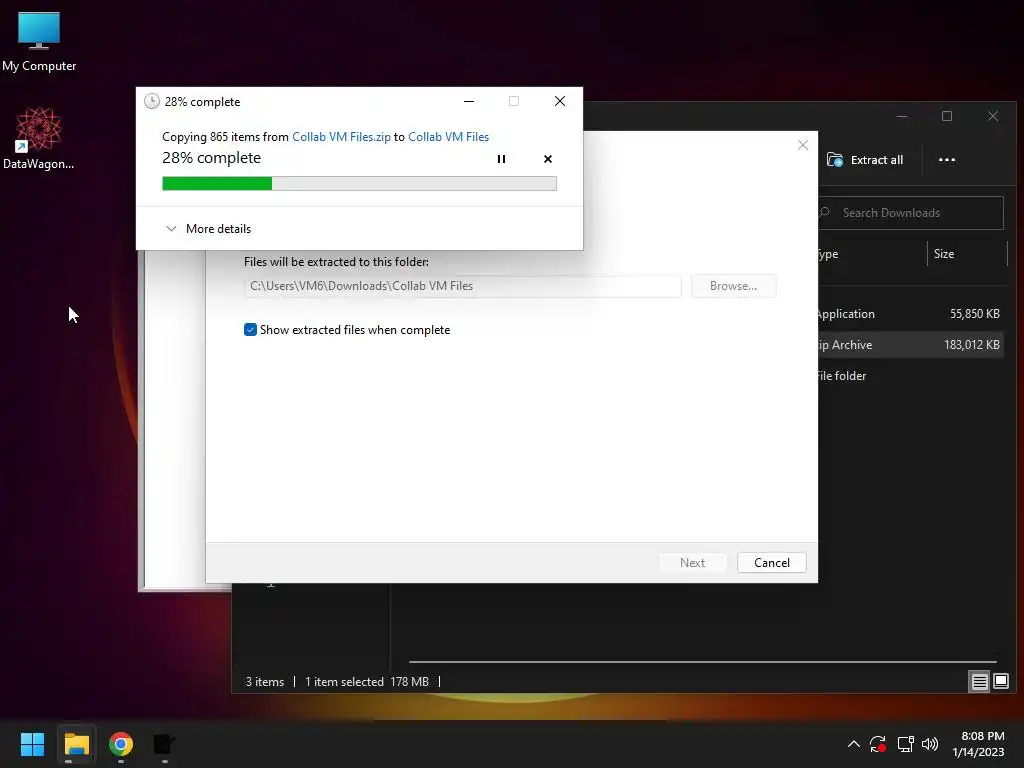Click Extract all in File Explorer toolbar
This screenshot has width=1024, height=768.
click(x=865, y=160)
